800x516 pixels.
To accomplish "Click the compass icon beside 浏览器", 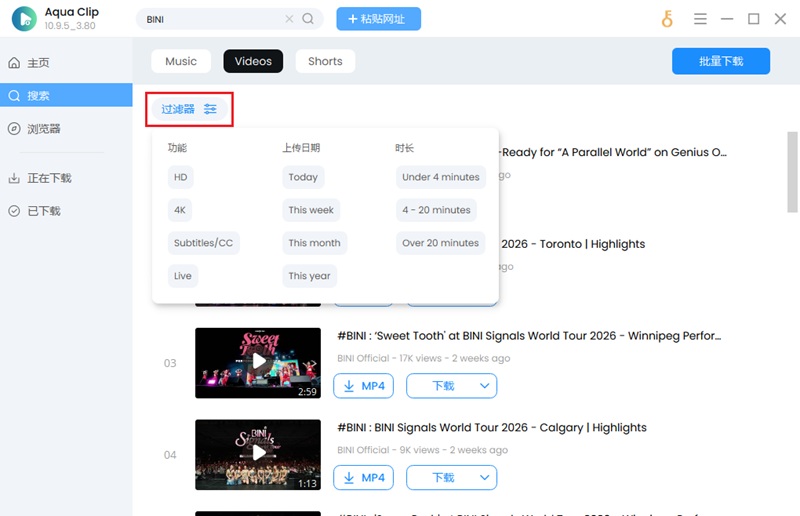I will coord(14,129).
